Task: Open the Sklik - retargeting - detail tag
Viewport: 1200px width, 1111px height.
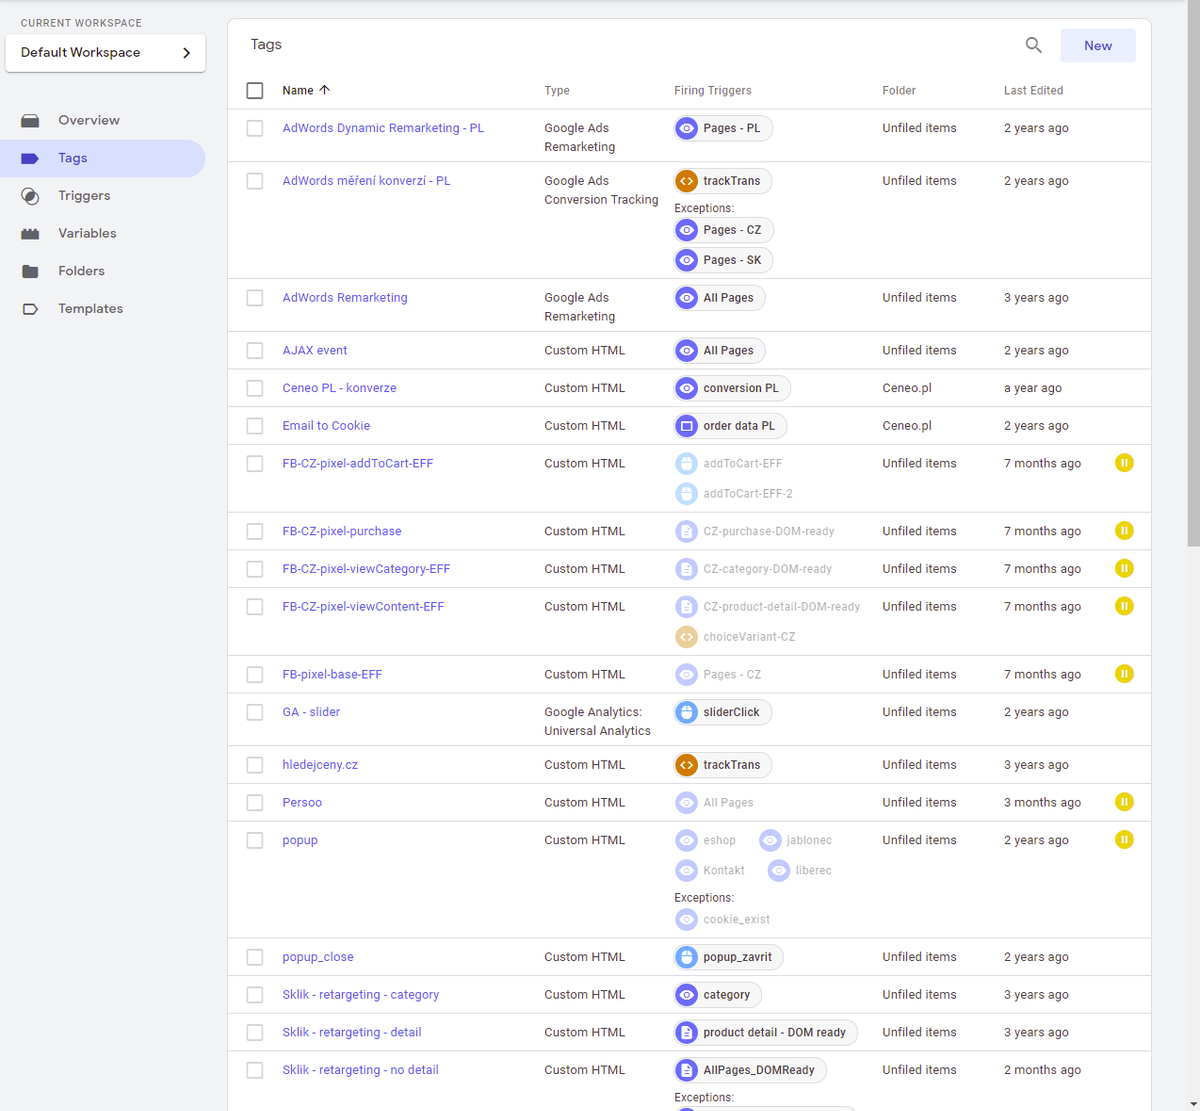Action: 352,1032
